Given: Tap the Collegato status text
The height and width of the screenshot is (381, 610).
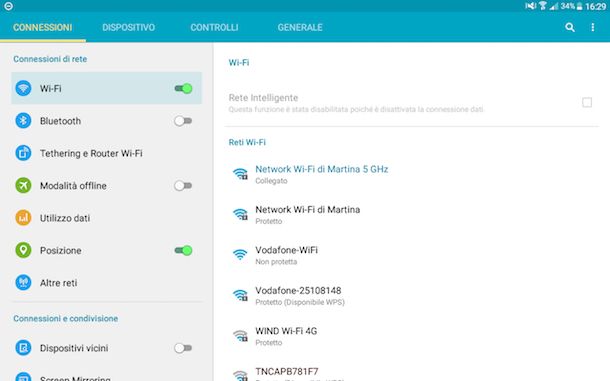Looking at the screenshot, I should [271, 181].
